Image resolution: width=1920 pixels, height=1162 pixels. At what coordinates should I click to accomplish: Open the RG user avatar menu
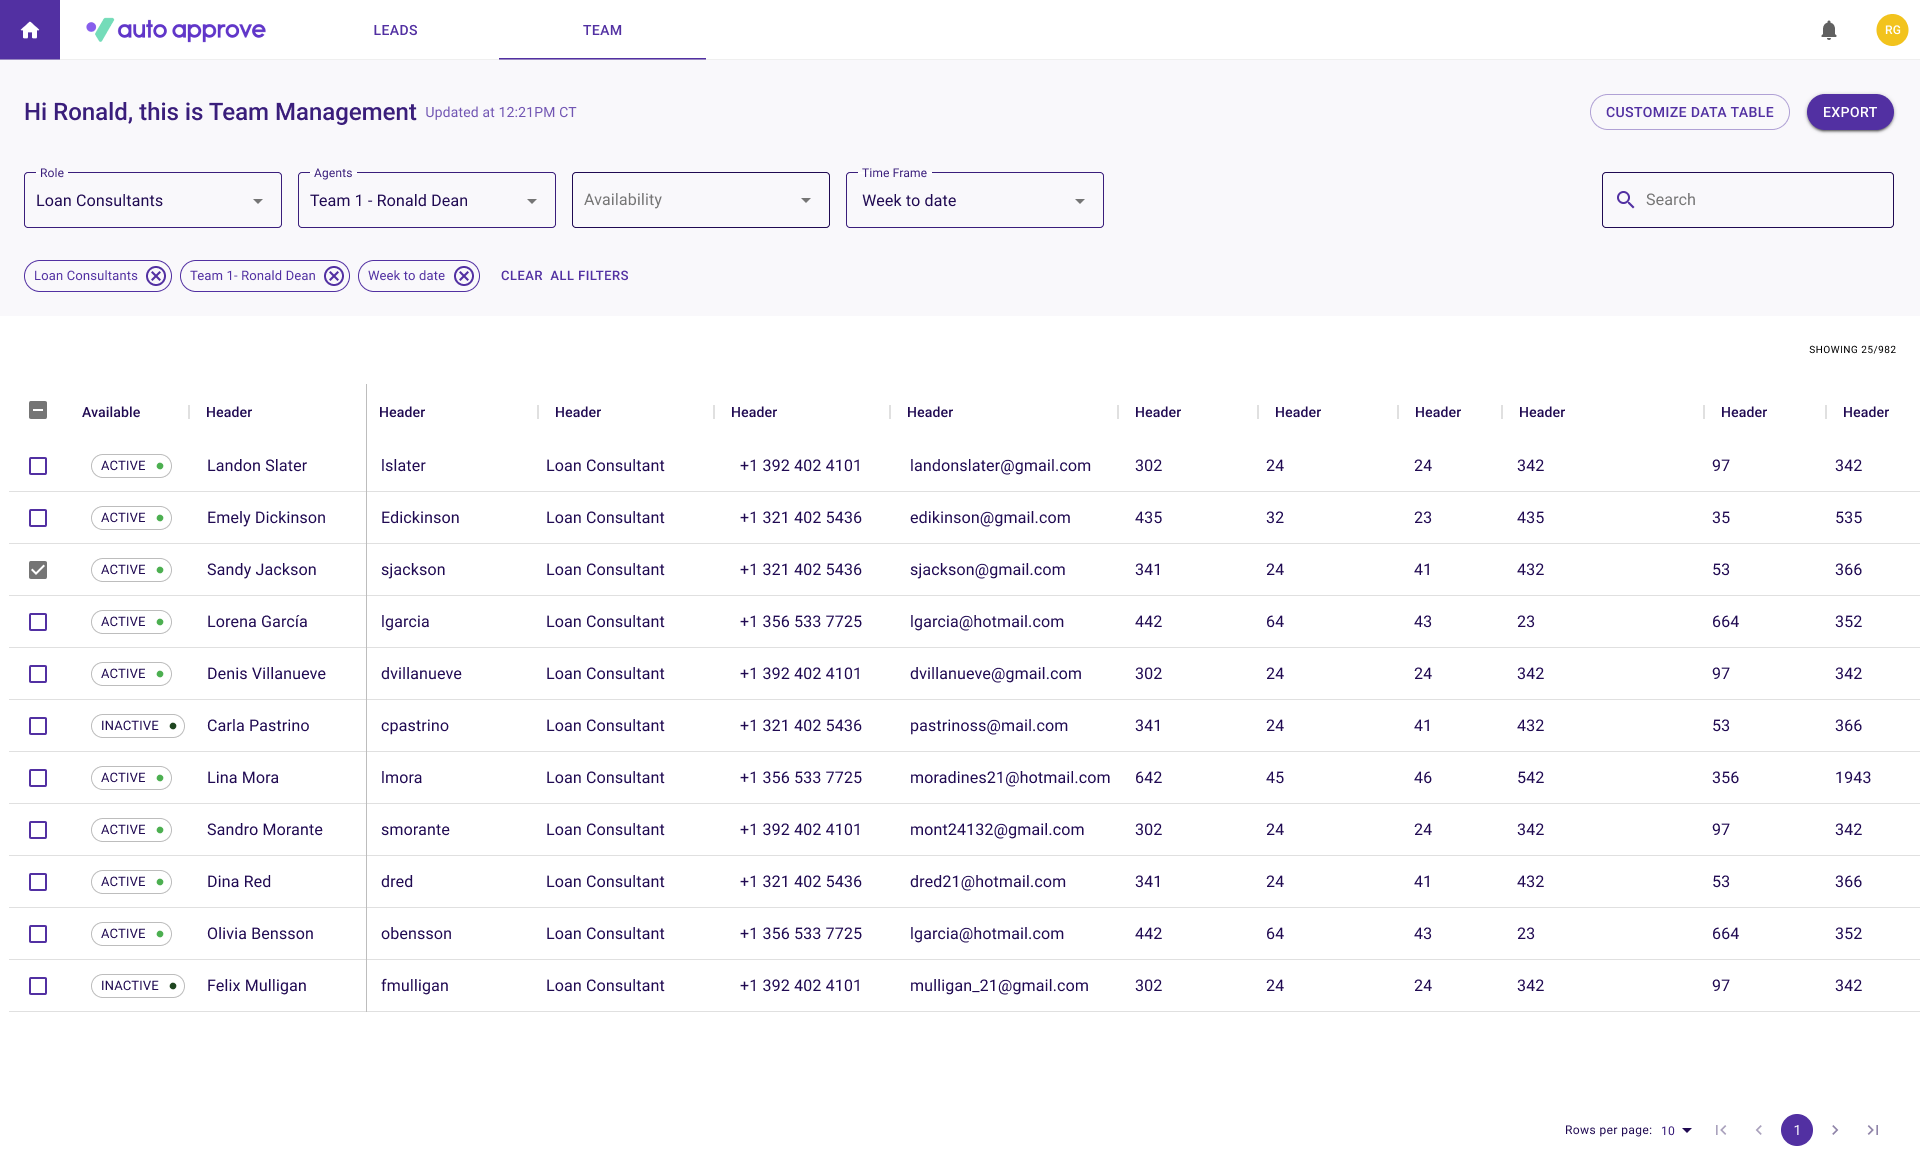click(1891, 30)
